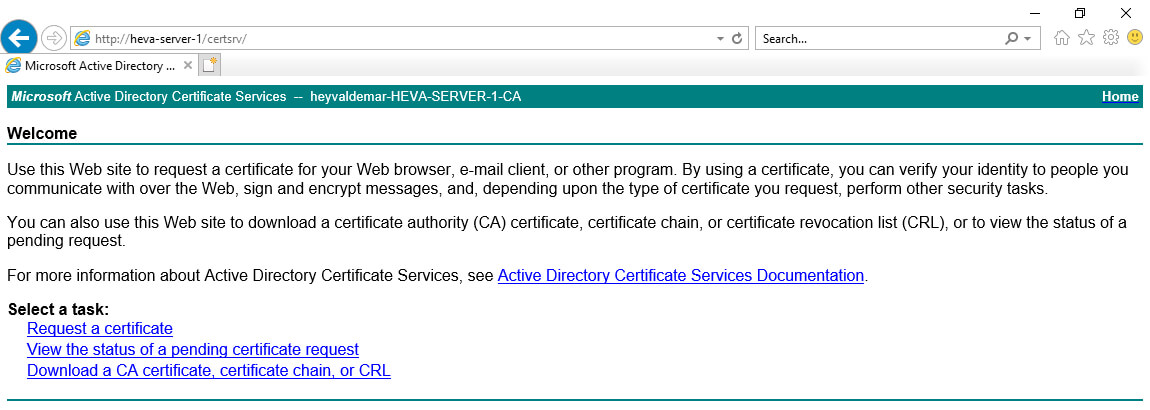Click Request a certificate
This screenshot has width=1150, height=410.
pos(100,329)
